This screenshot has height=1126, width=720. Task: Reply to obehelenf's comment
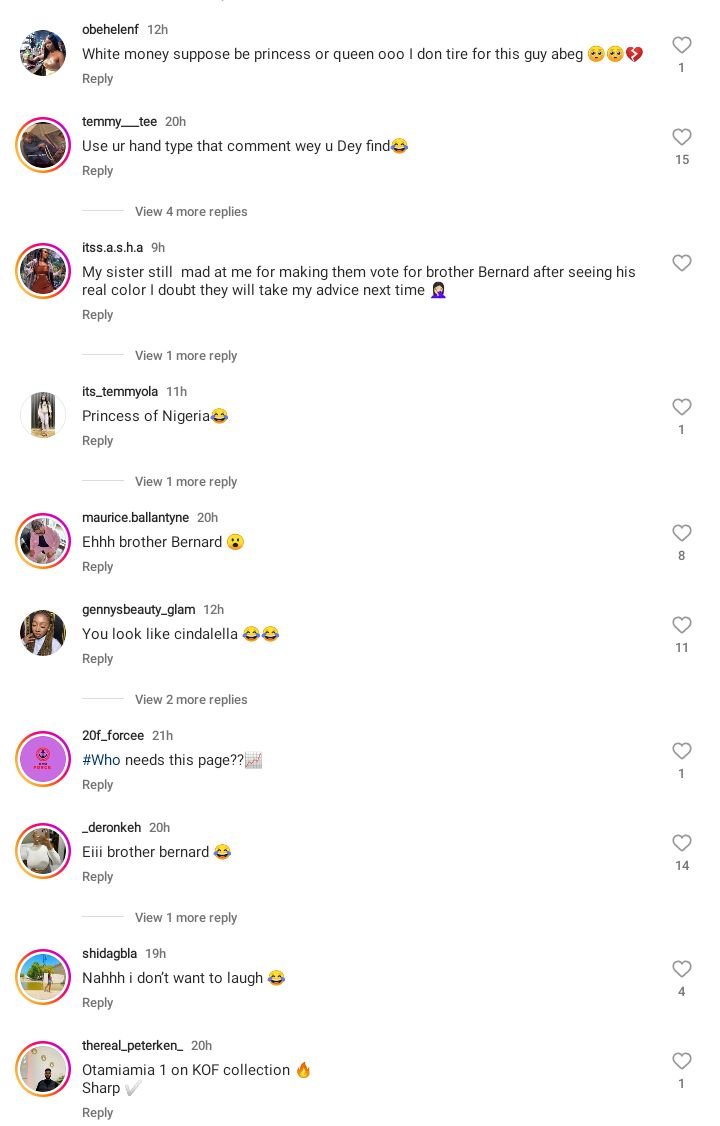(97, 79)
